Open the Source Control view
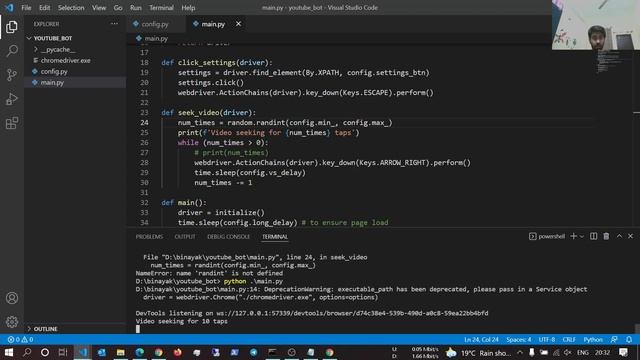 [x=12, y=75]
